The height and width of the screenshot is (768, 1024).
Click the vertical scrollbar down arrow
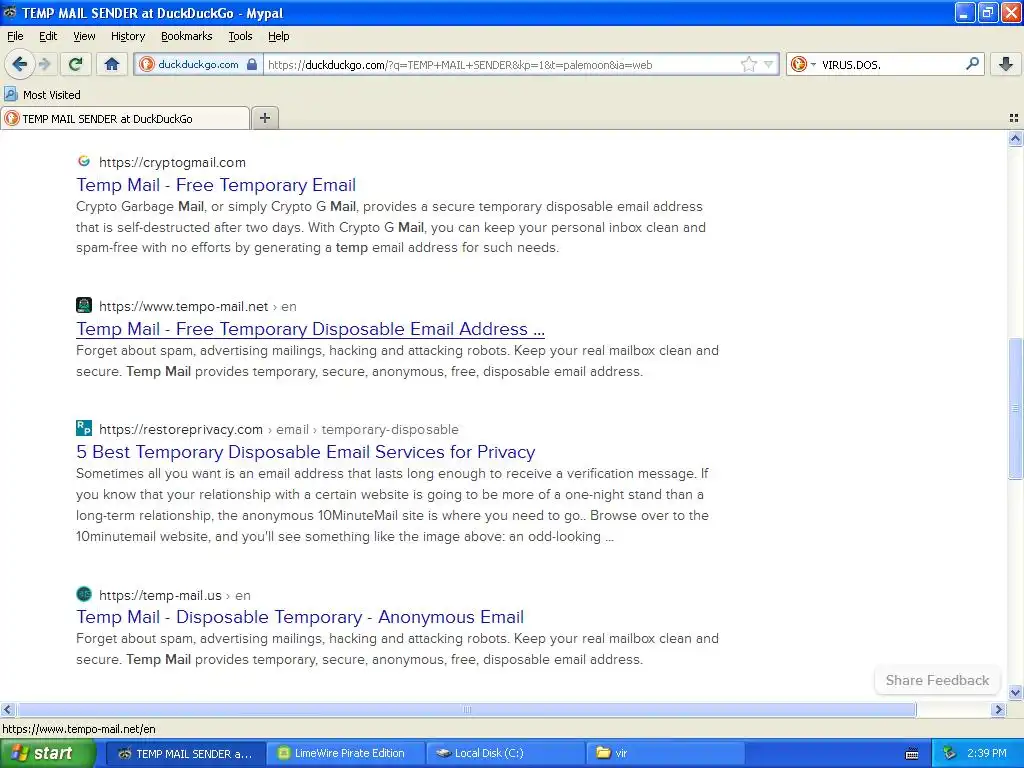pos(1015,693)
